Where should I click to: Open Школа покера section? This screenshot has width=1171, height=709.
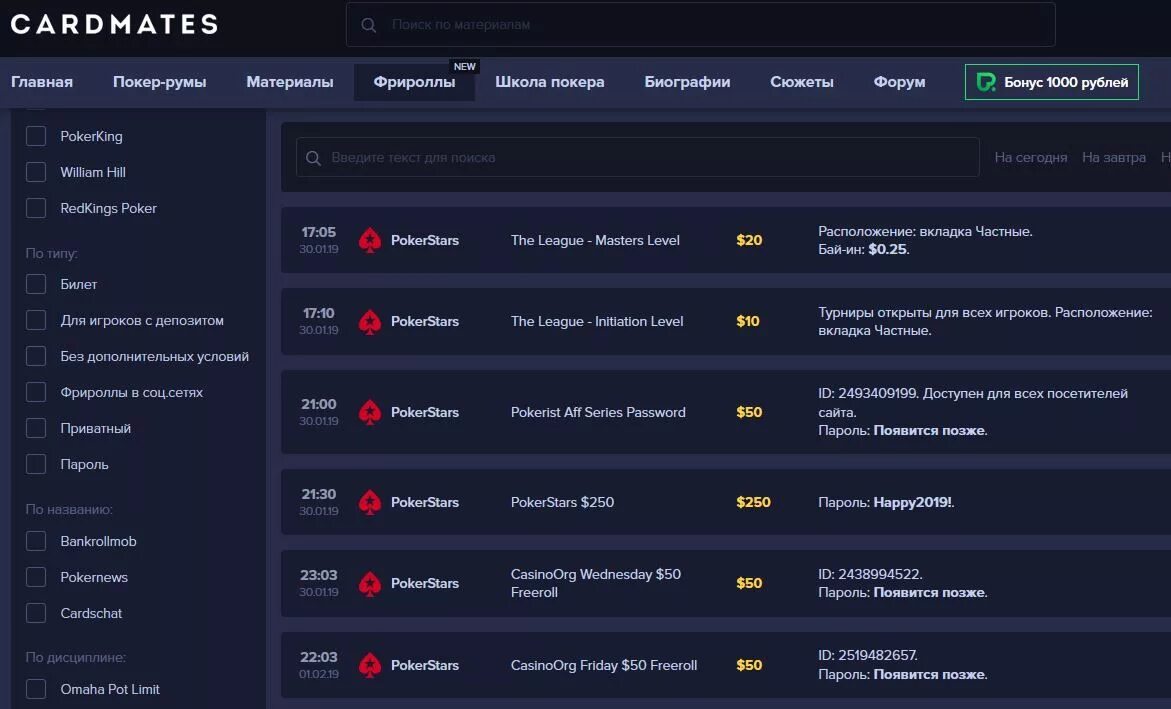(550, 82)
